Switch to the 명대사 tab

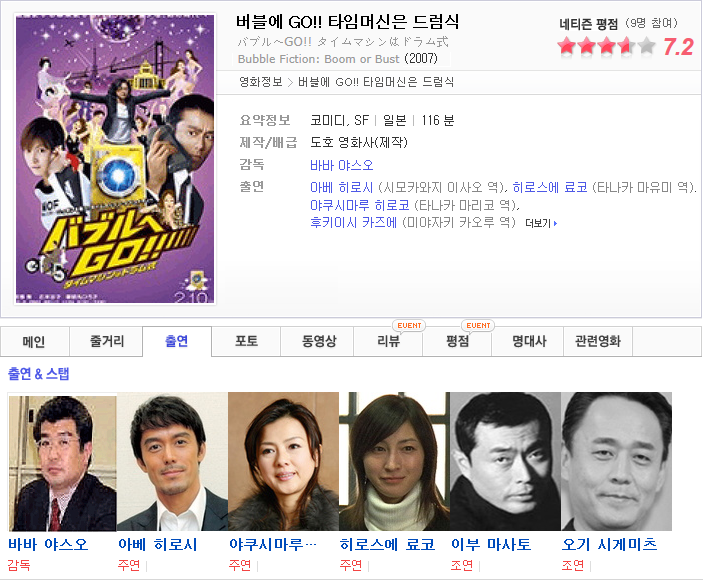529,342
